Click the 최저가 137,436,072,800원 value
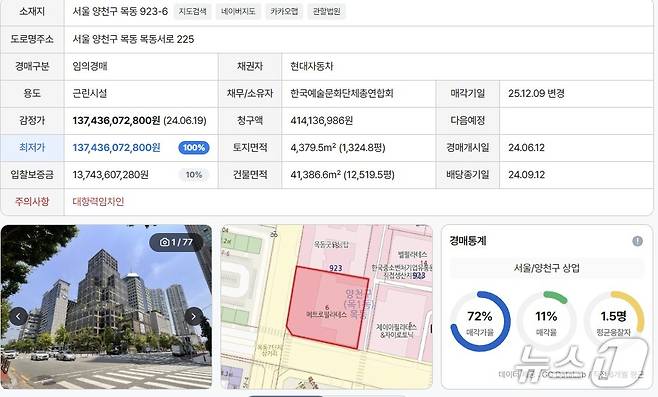 [116, 148]
